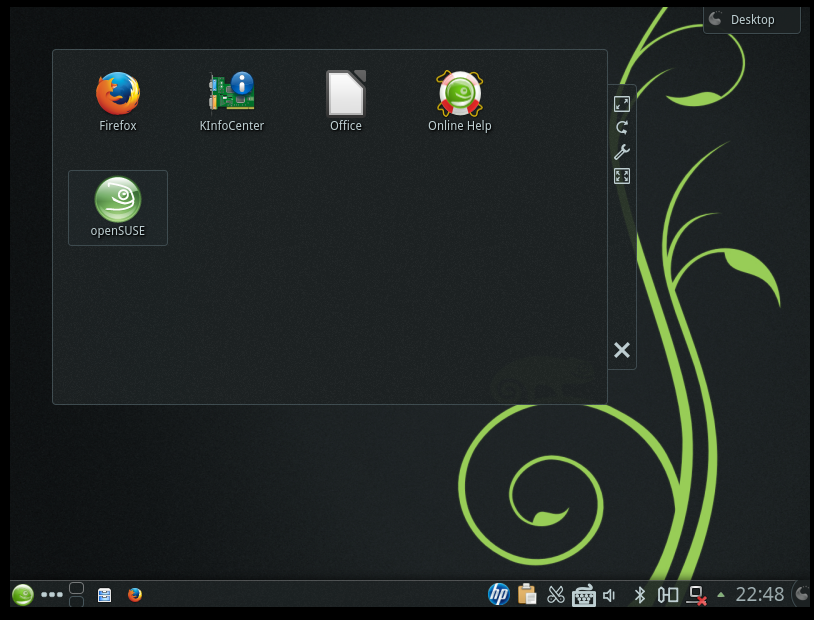This screenshot has height=620, width=814.
Task: Open the disconnected network tray icon
Action: click(x=696, y=596)
